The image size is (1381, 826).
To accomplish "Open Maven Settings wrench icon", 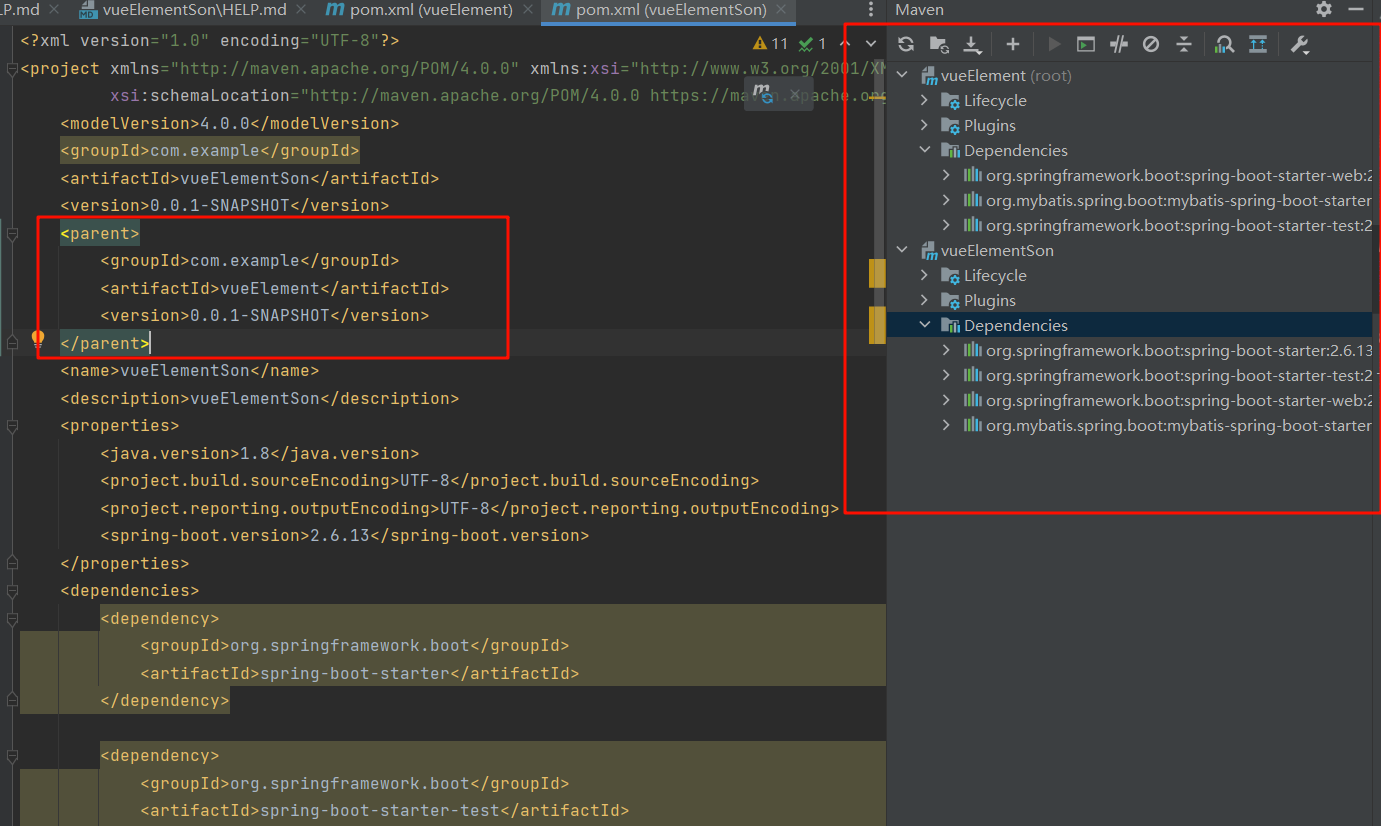I will coord(1299,44).
